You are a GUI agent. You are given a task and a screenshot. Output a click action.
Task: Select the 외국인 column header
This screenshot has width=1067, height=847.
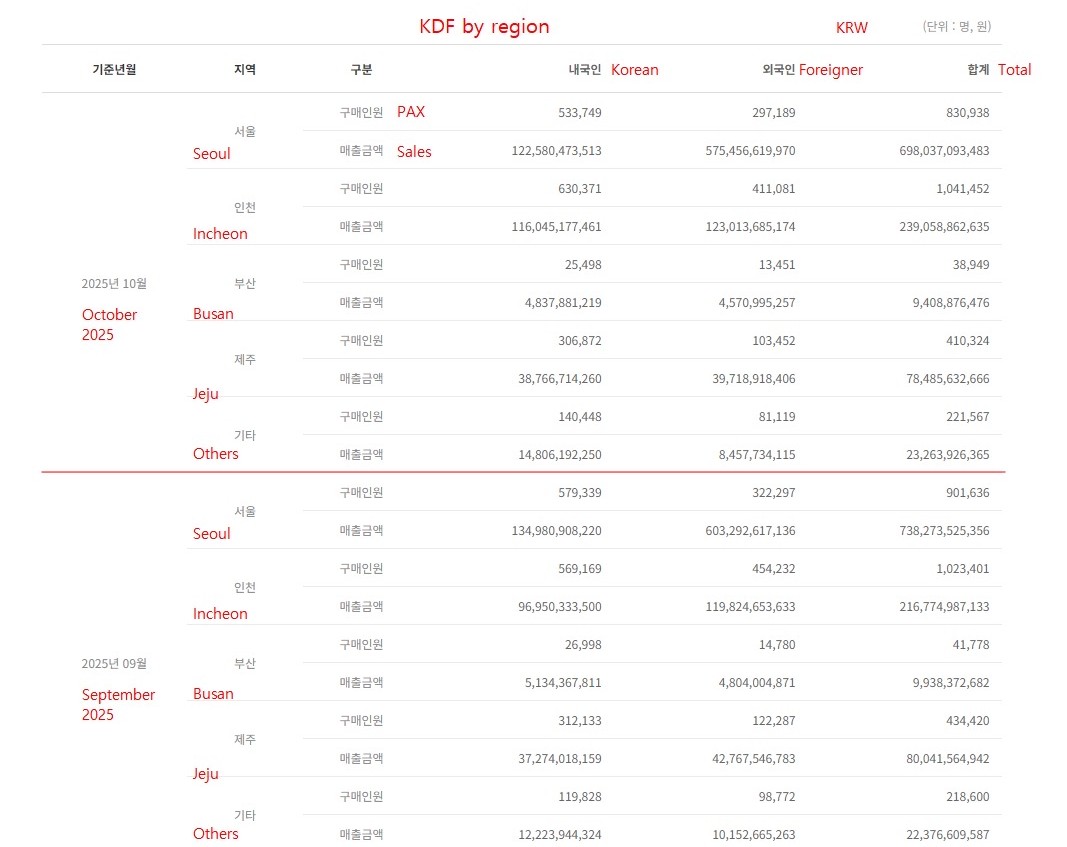[x=778, y=70]
